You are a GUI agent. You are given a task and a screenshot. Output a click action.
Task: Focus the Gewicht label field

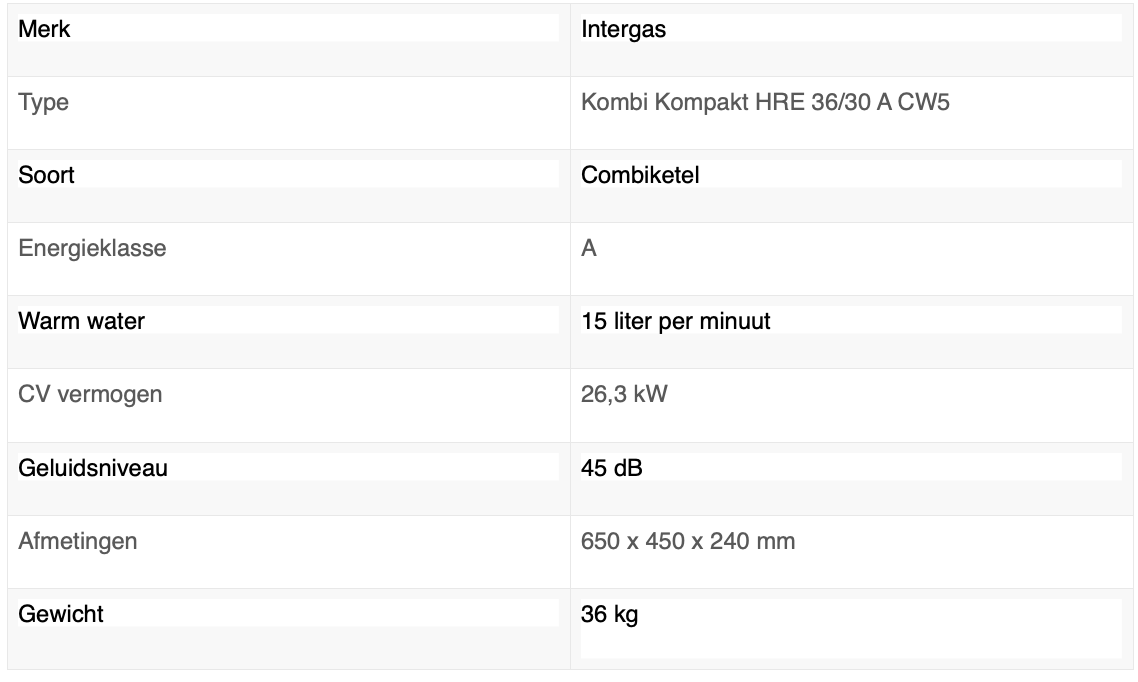tap(288, 614)
